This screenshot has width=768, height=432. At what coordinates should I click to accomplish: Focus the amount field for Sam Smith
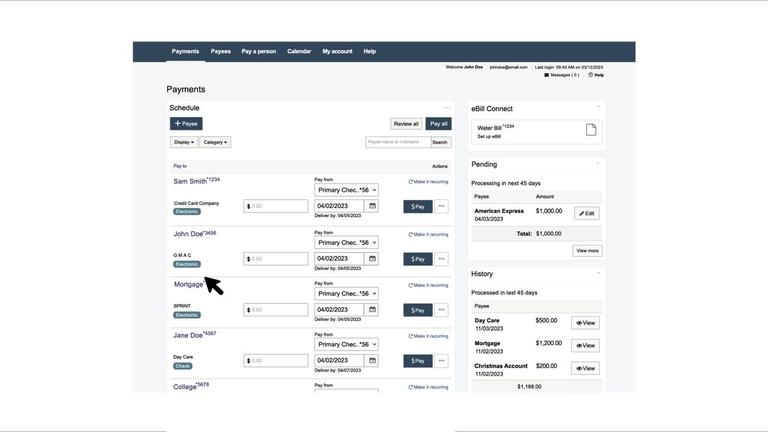pos(276,206)
